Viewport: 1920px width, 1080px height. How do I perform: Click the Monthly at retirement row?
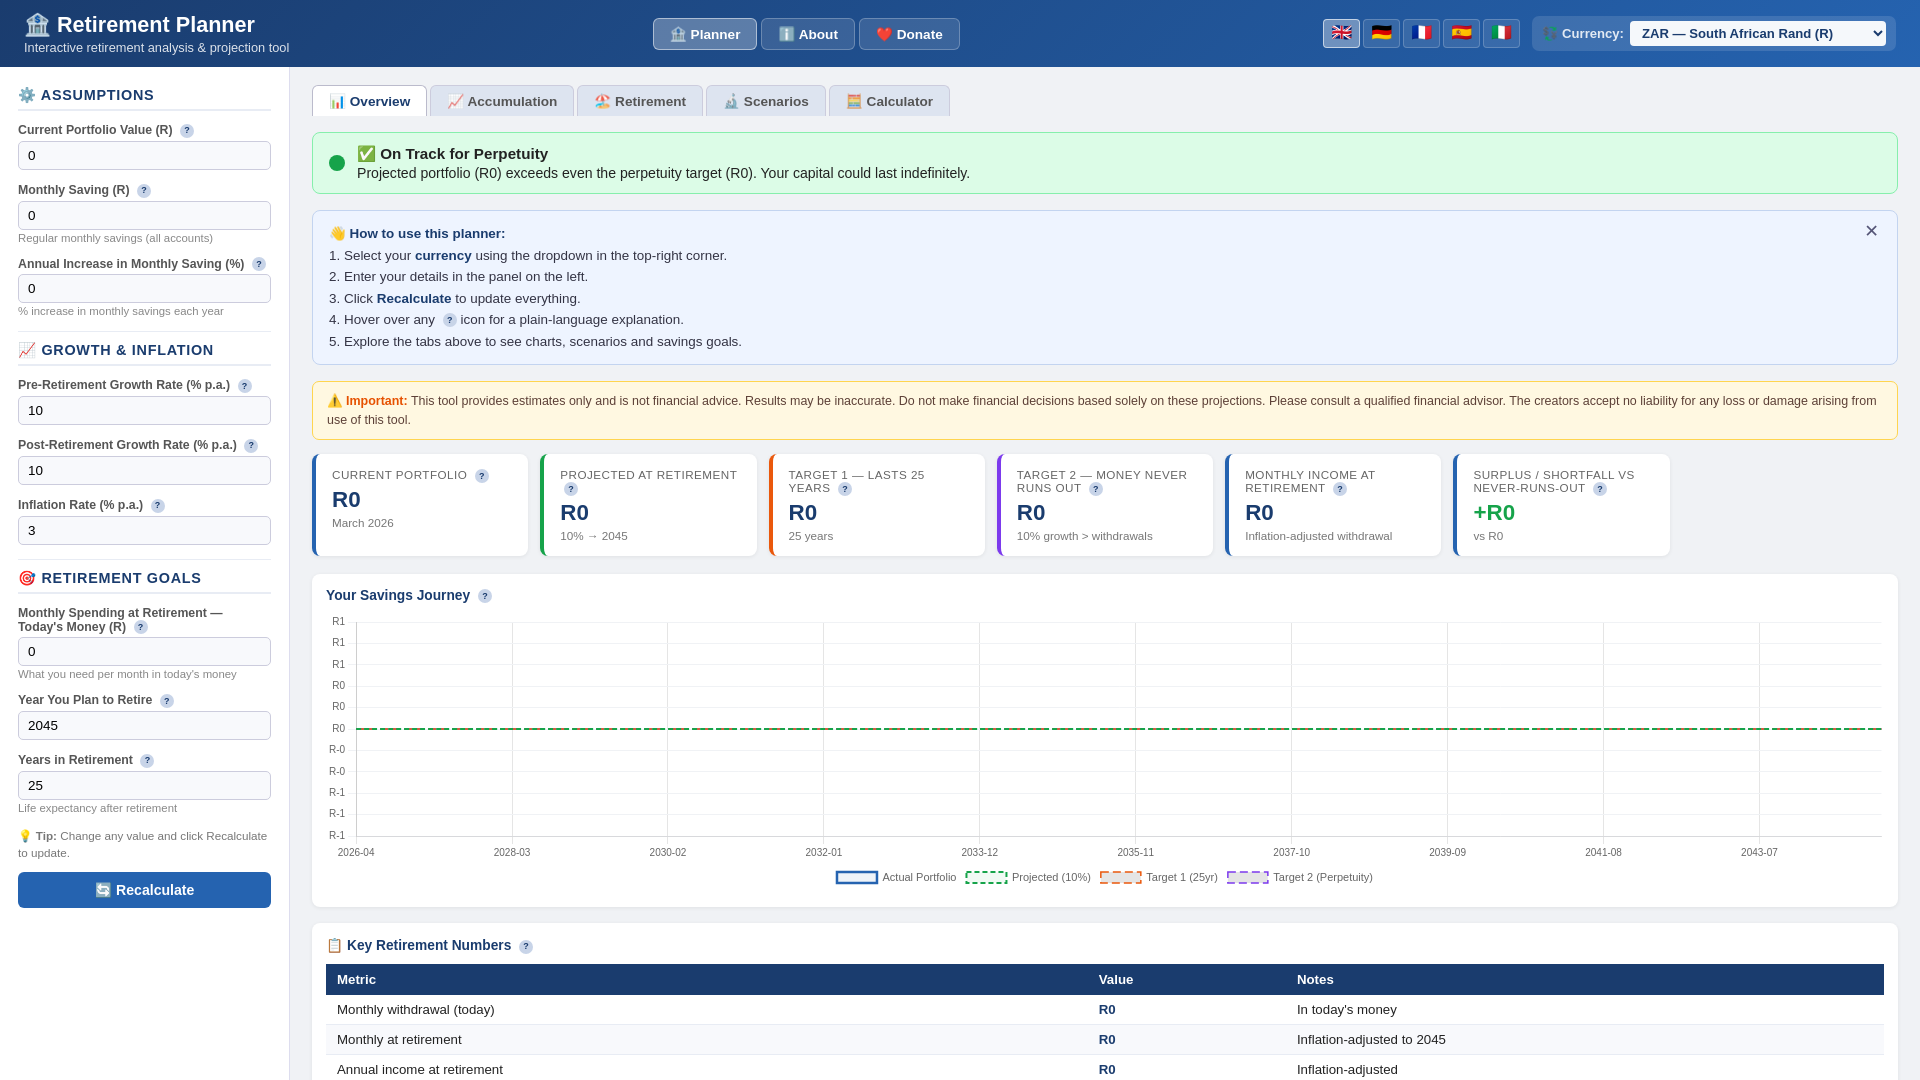[1105, 1040]
